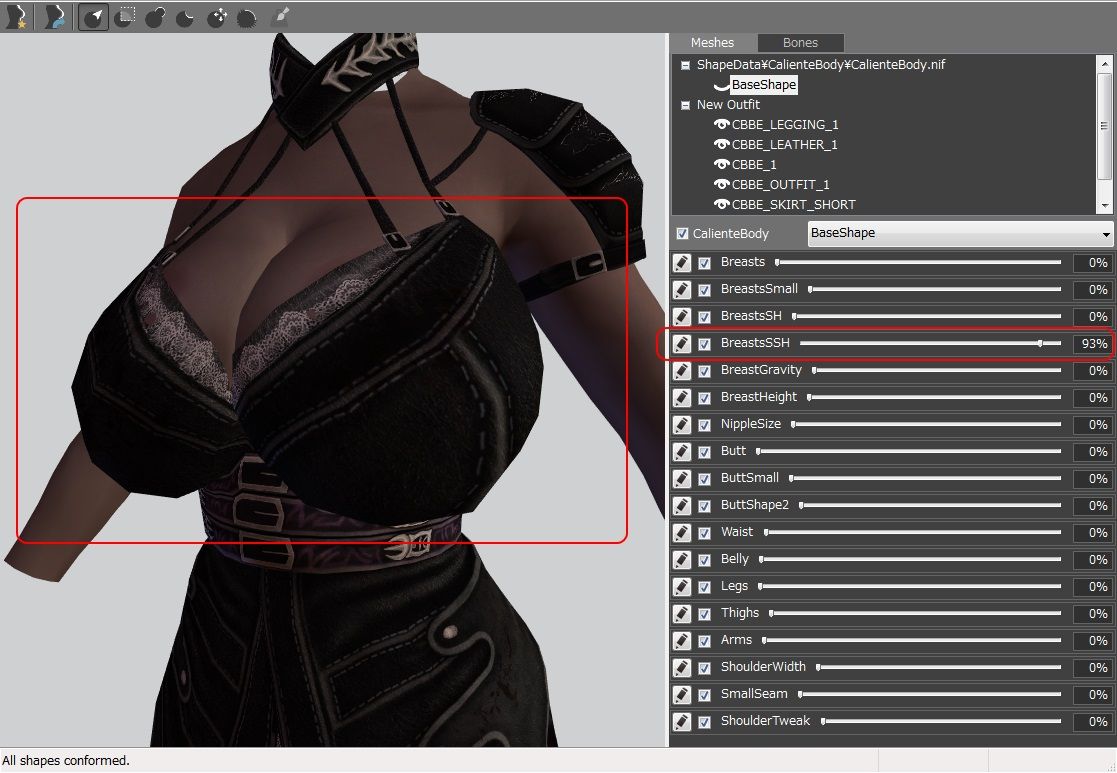1117x773 pixels.
Task: Click the edit pencil for BreastsSSH slider
Action: tap(682, 344)
